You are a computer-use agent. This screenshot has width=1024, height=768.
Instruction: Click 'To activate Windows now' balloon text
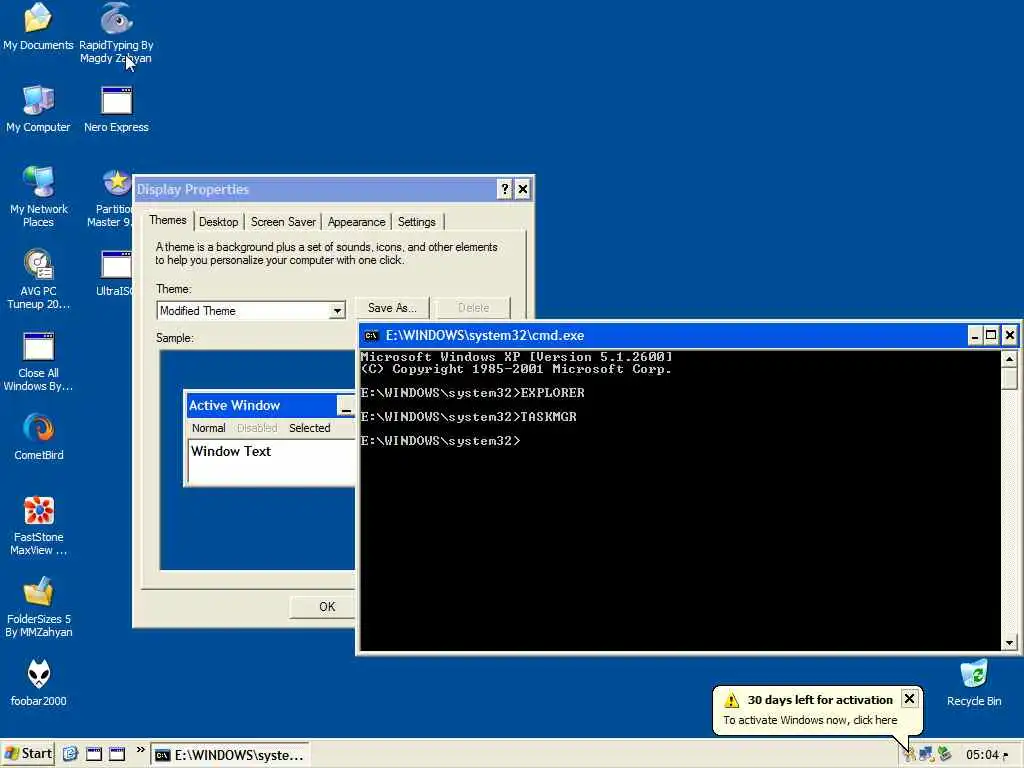tap(810, 720)
